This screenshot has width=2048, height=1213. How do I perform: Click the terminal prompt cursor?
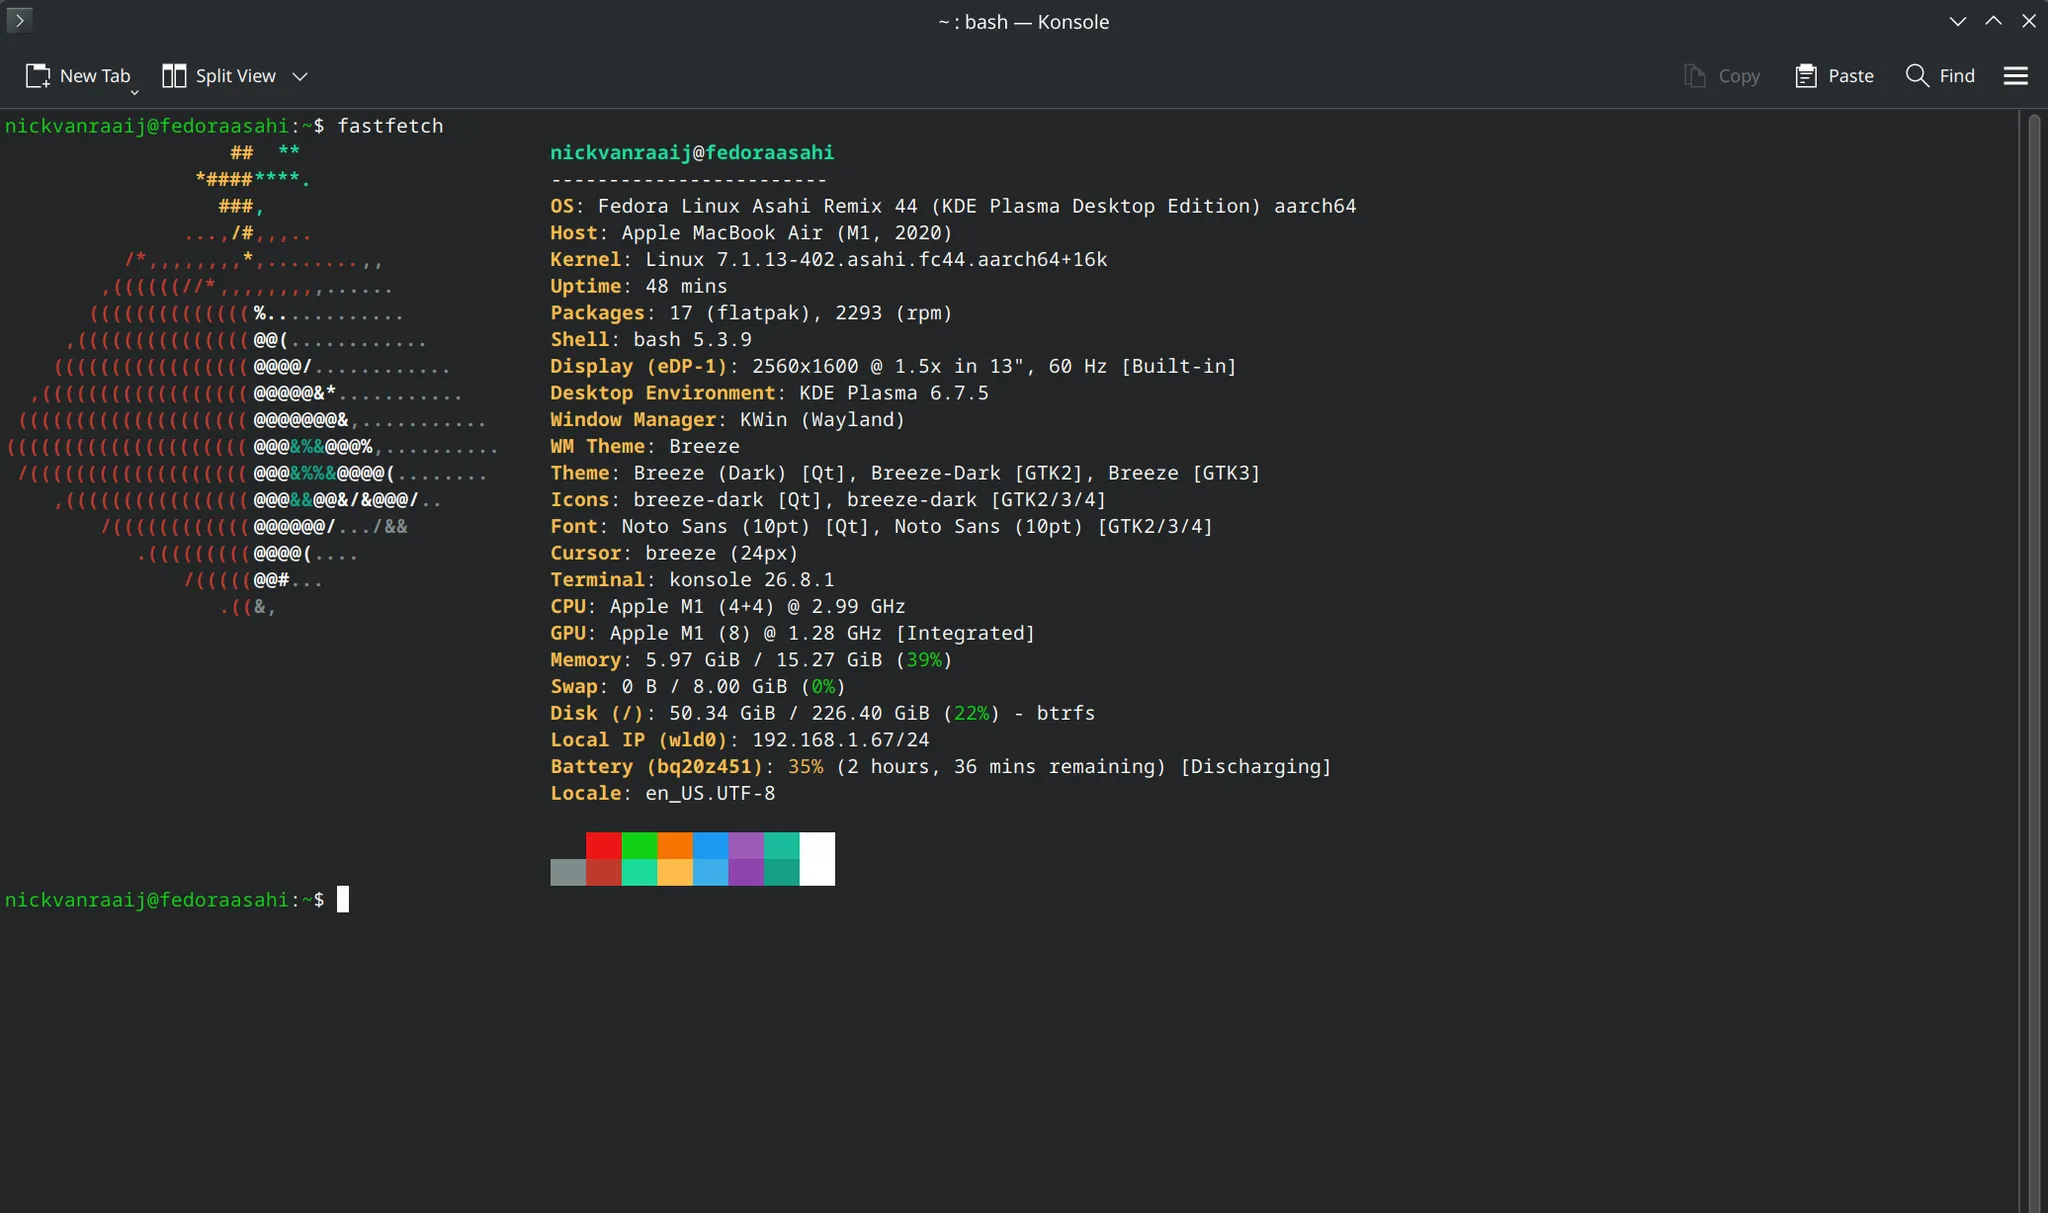click(343, 899)
